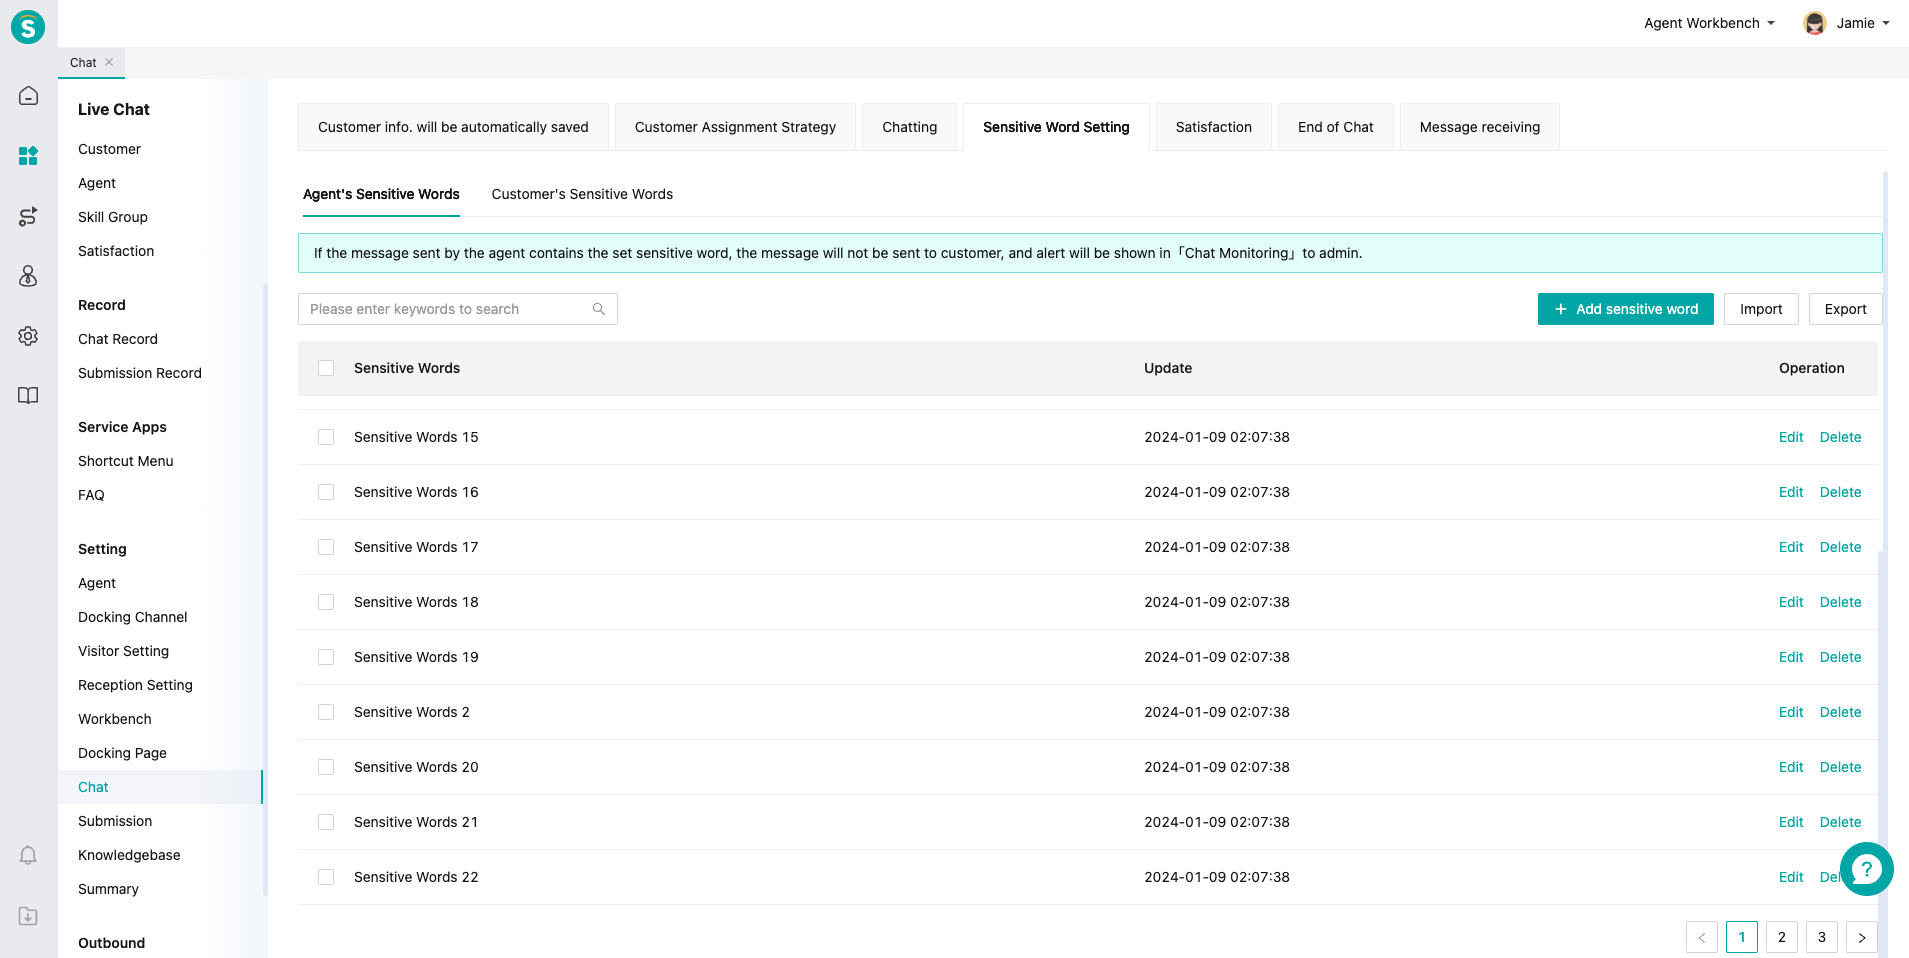Open the notification bell icon
Image resolution: width=1909 pixels, height=958 pixels.
(x=28, y=855)
